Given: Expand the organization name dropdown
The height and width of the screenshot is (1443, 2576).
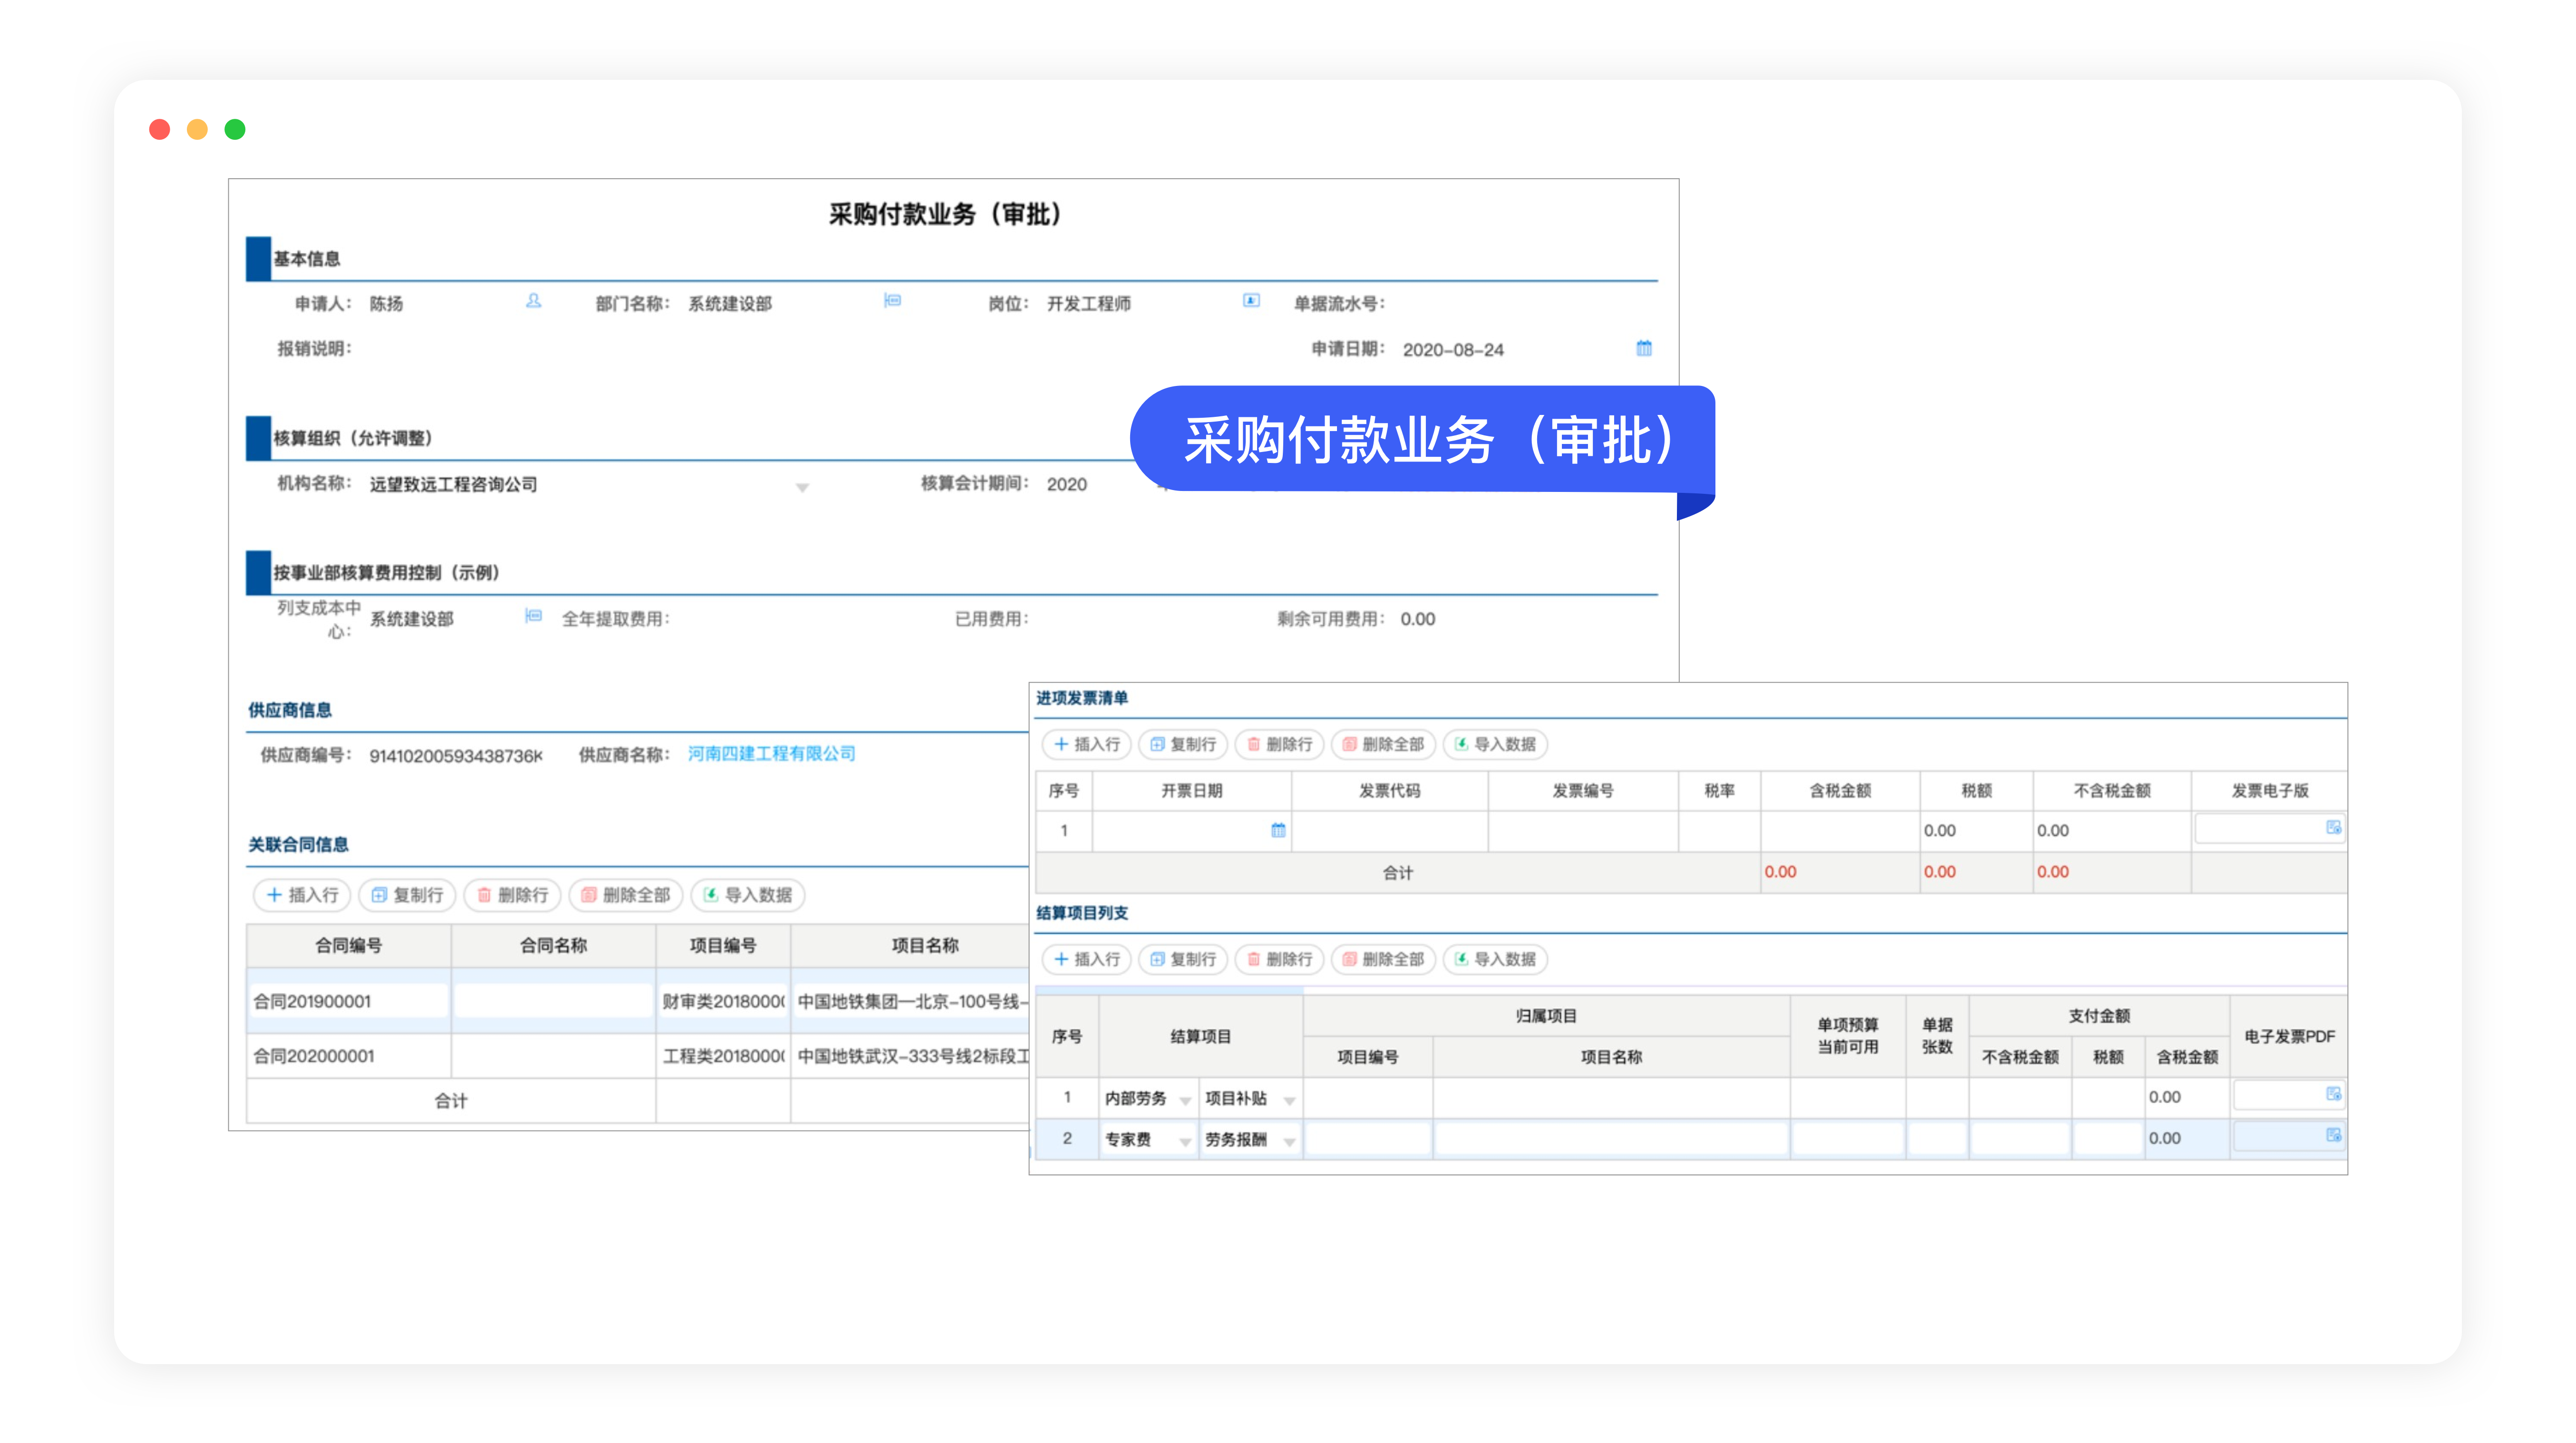Looking at the screenshot, I should click(802, 487).
